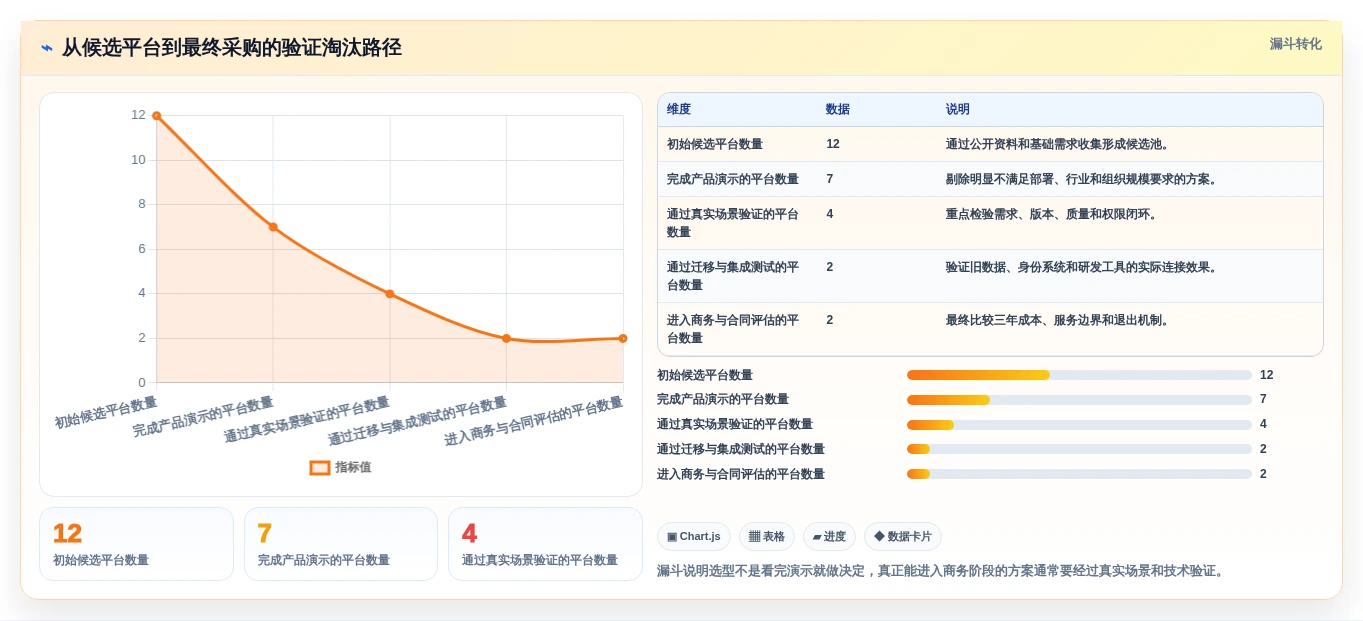Click the chart data point at value 4

390,294
